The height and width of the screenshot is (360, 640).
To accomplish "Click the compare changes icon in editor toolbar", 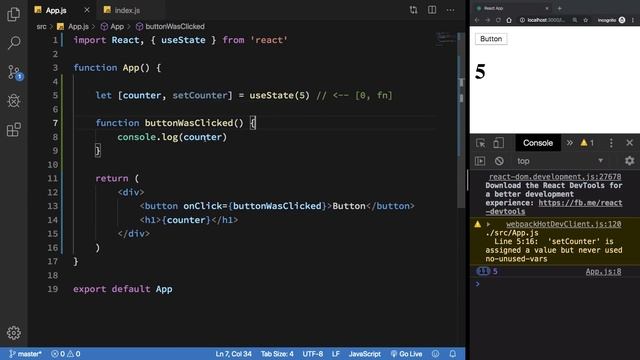I will (413, 10).
